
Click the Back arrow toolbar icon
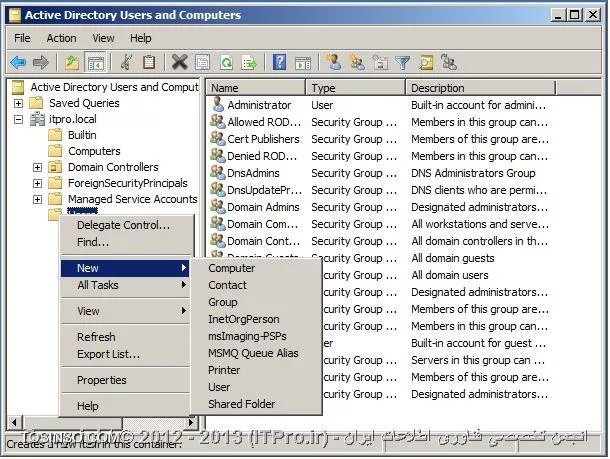click(18, 62)
